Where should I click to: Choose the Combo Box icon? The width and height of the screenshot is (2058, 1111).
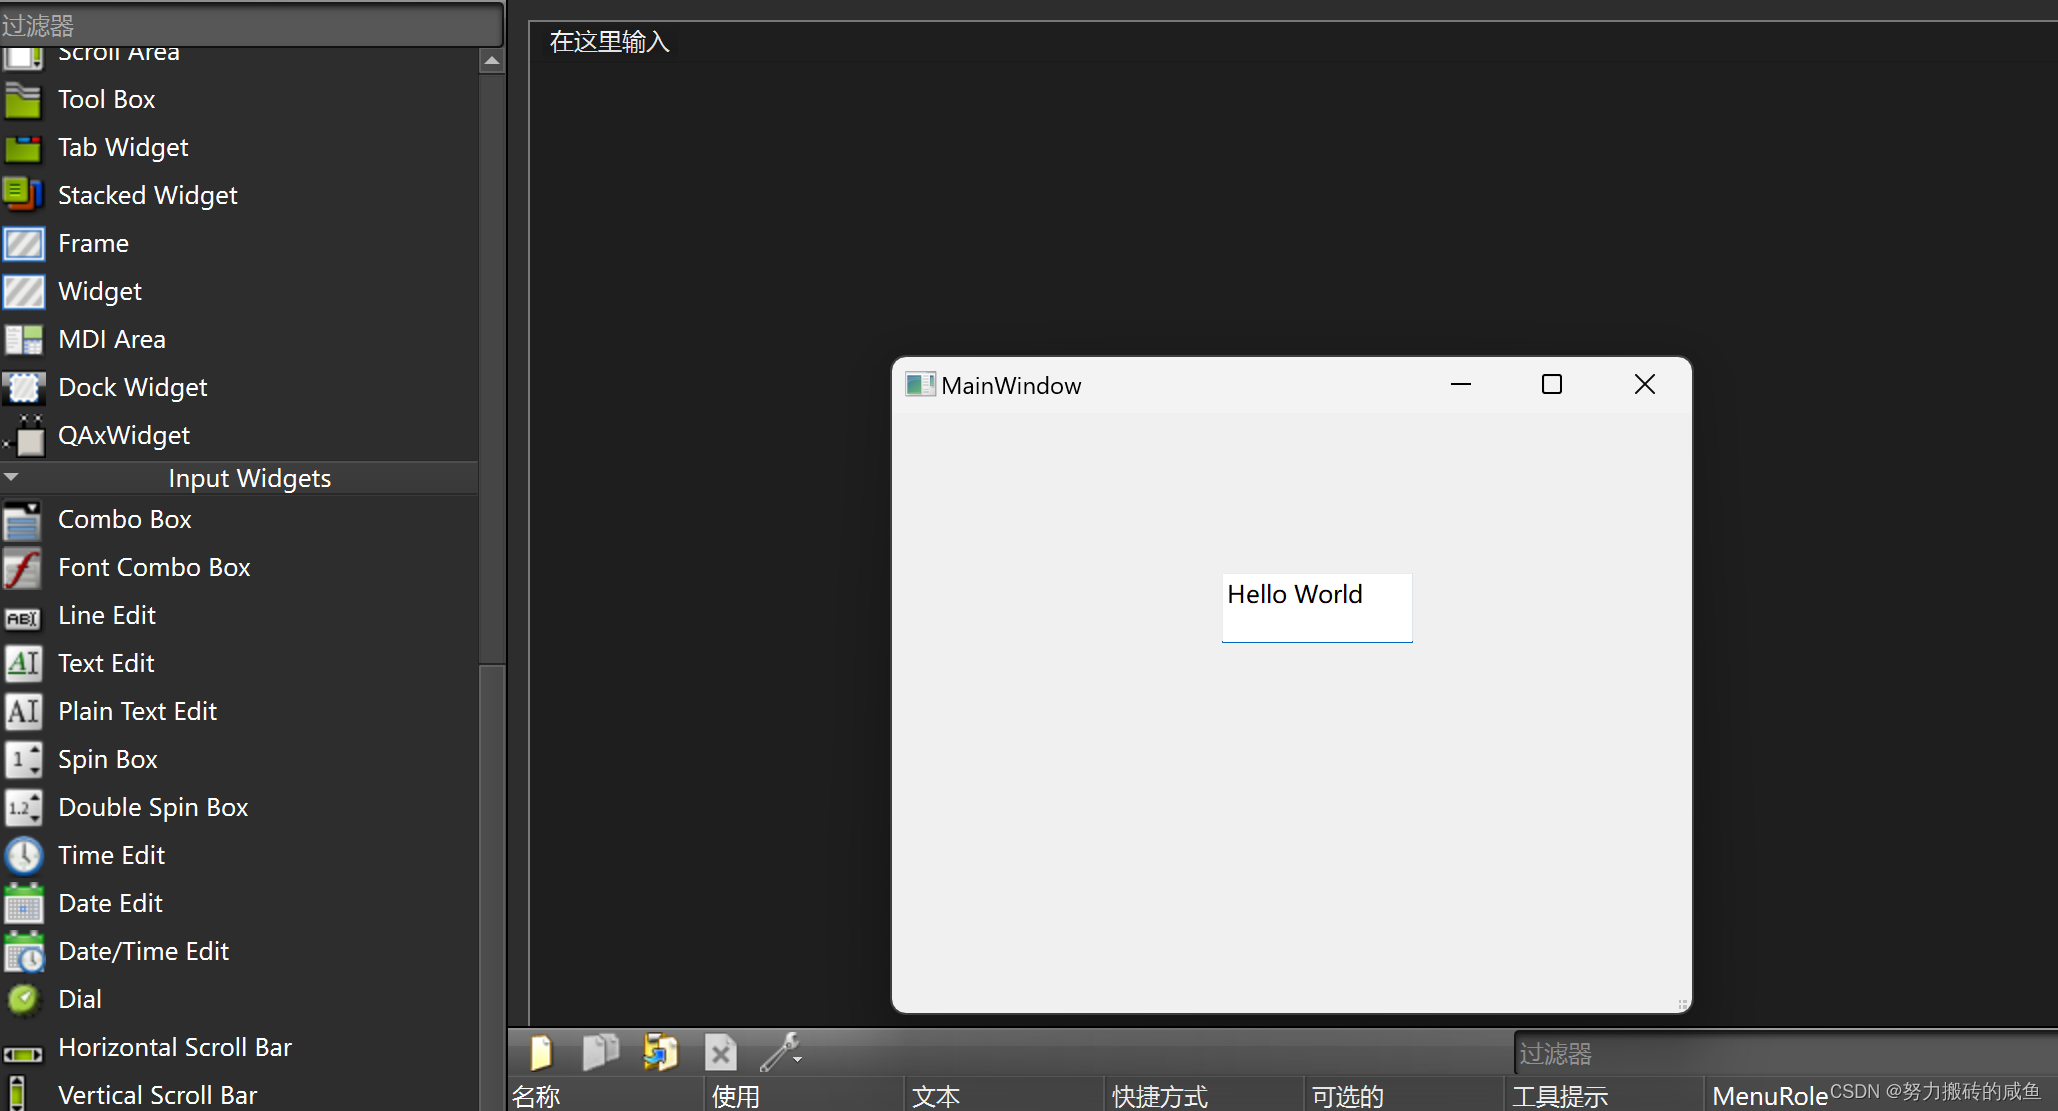coord(23,521)
